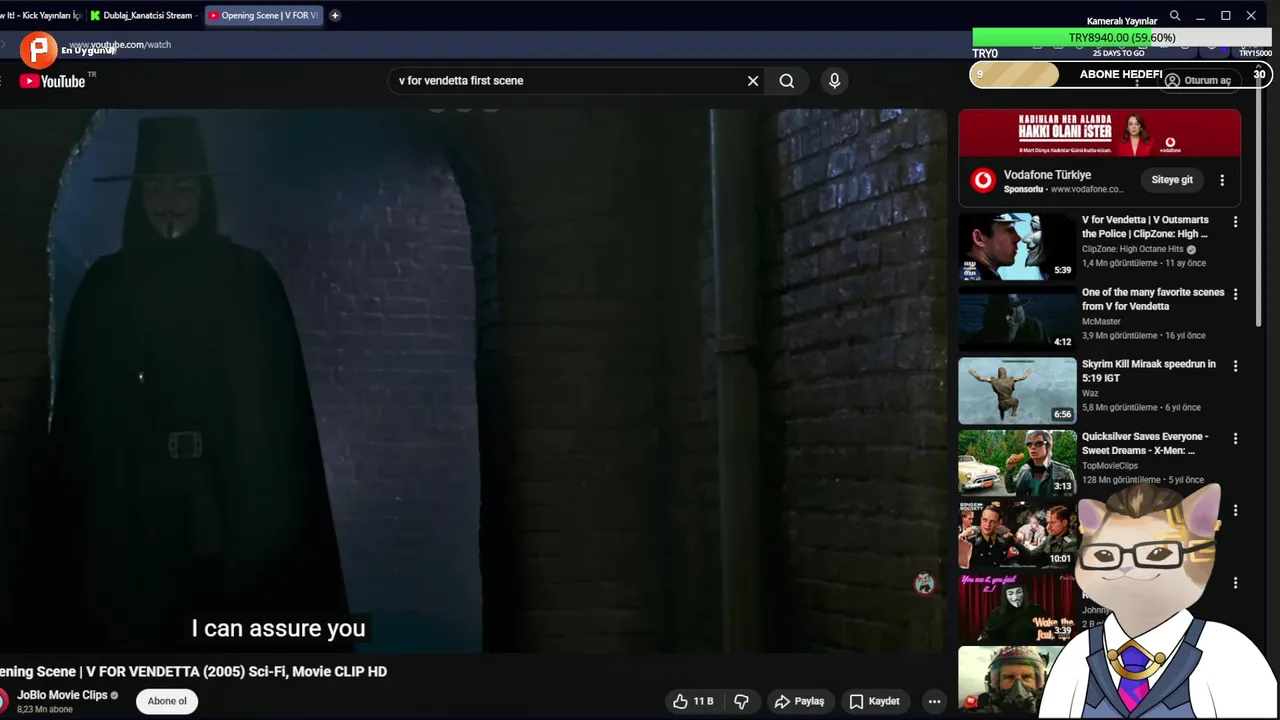This screenshot has height=720, width=1280.
Task: Share the video using Paylaş
Action: (x=800, y=702)
